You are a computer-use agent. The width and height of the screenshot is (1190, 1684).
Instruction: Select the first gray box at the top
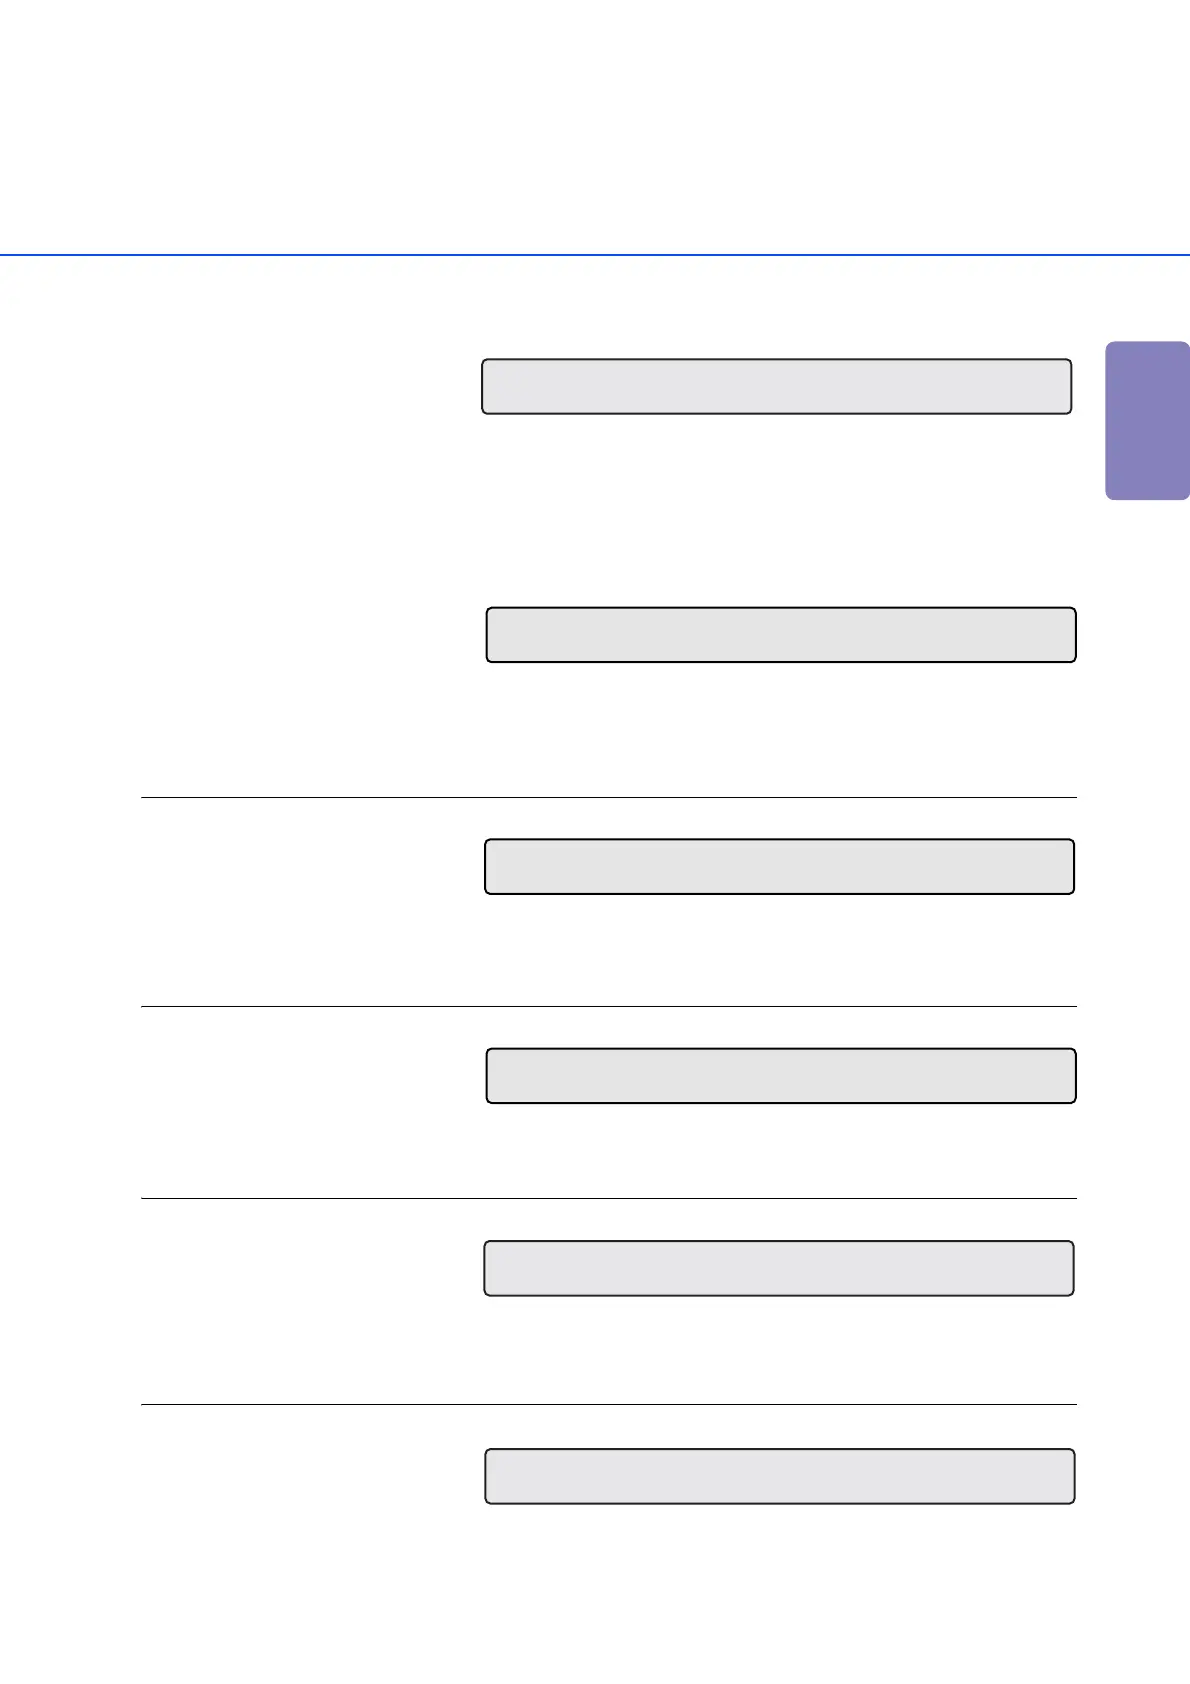pos(777,386)
